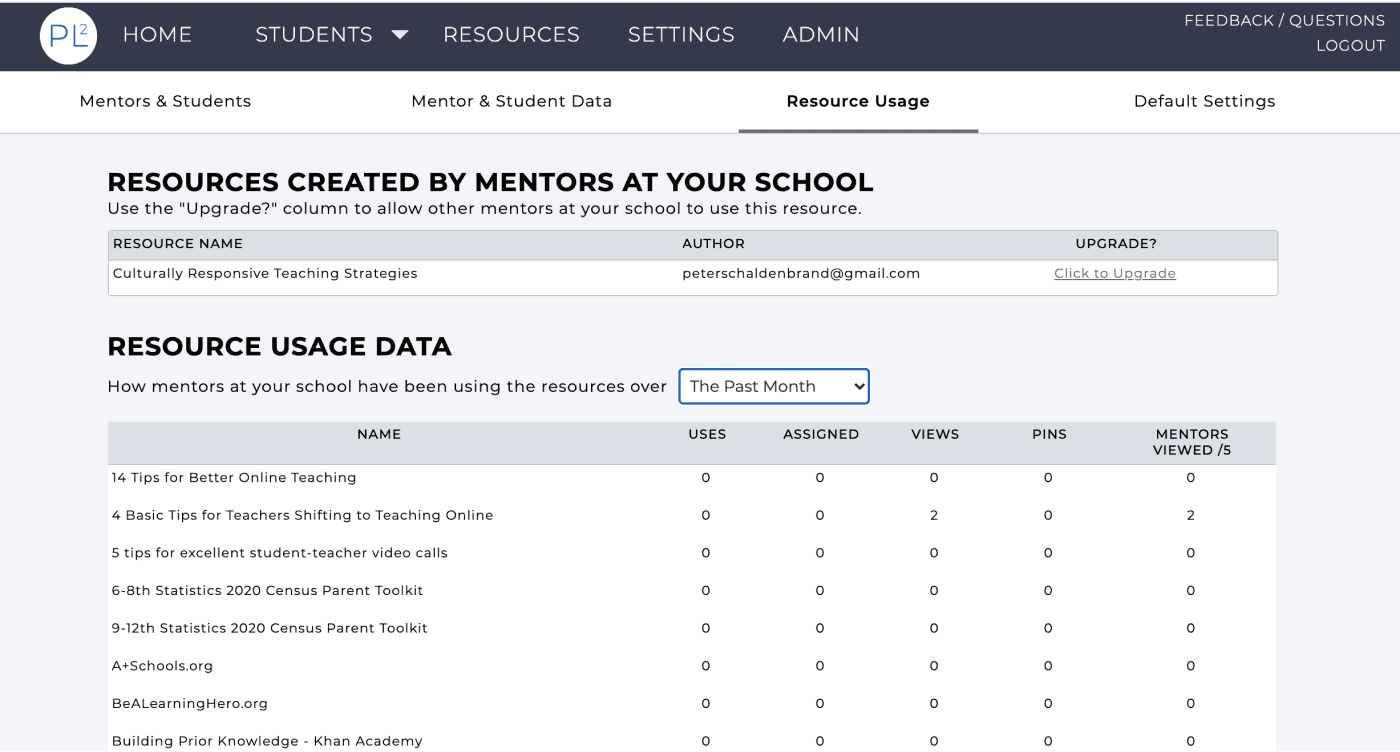The height and width of the screenshot is (752, 1400).
Task: Click 14 Tips for Better Online Teaching
Action: 234,478
